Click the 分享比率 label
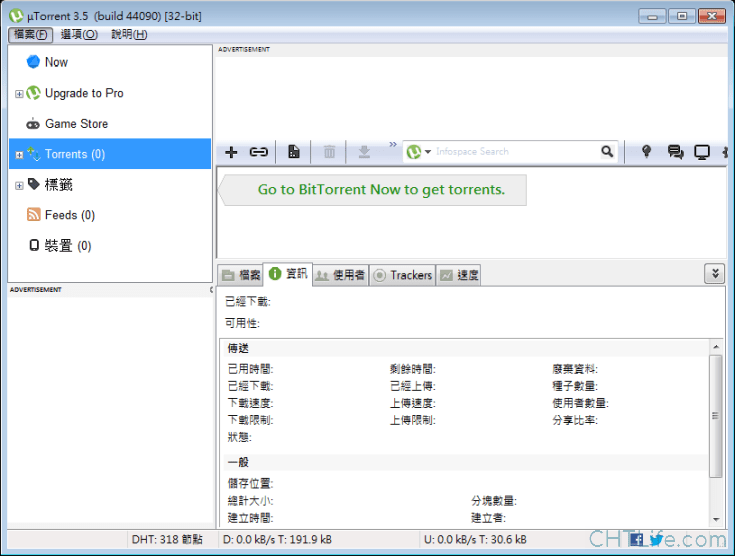 (x=575, y=420)
